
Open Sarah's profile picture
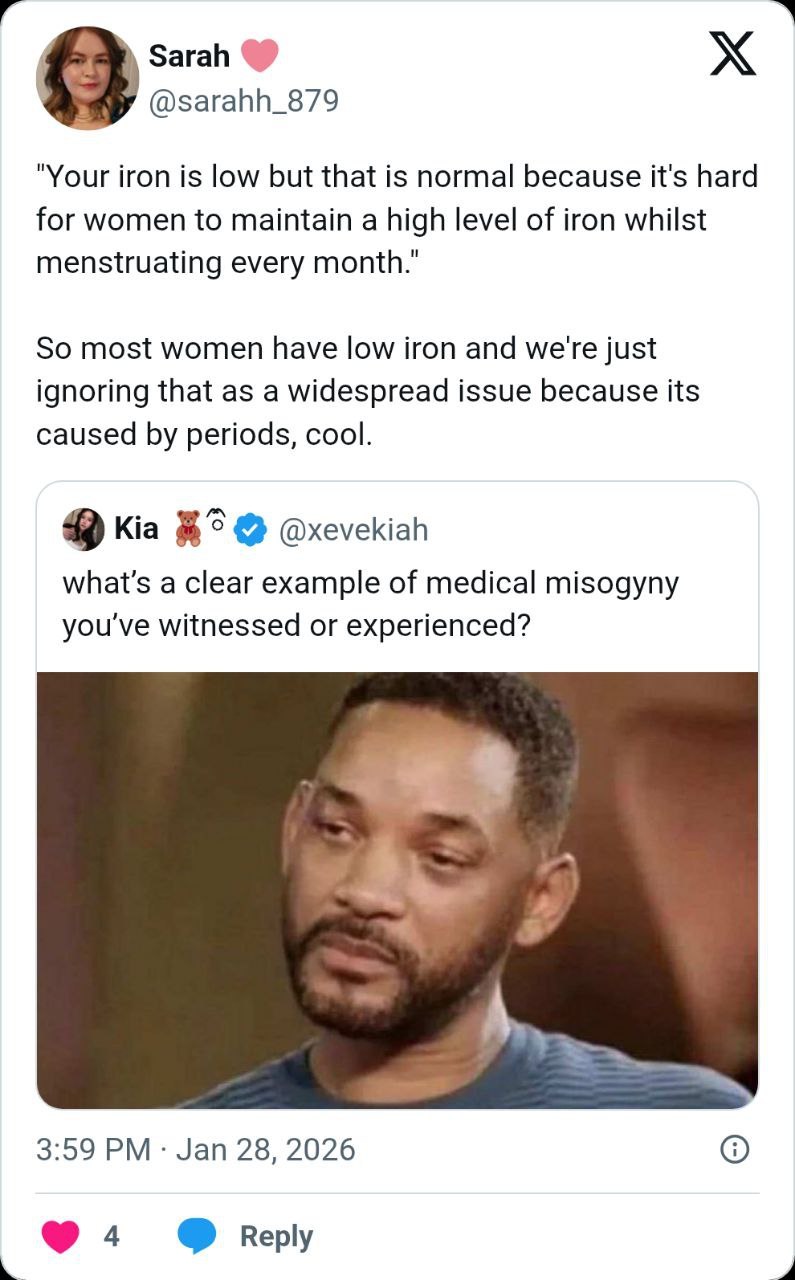point(87,78)
